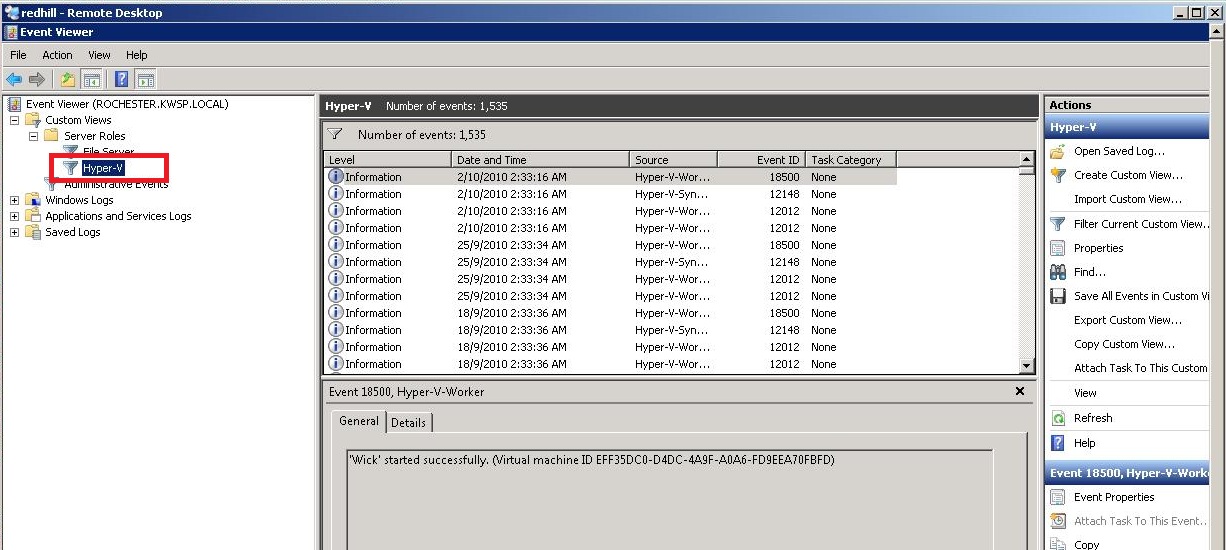Screen dimensions: 1226x550
Task: Click the Help icon in Actions pane
Action: [1058, 443]
